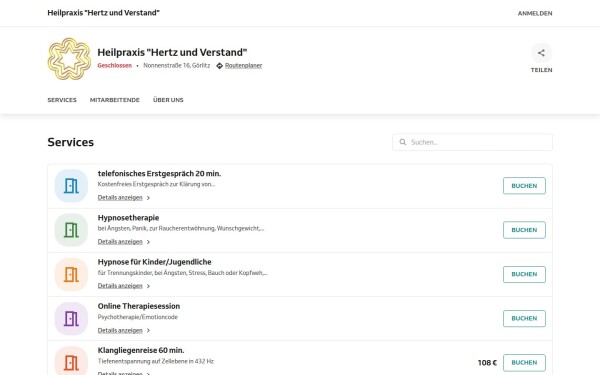Viewport: 600px width, 375px height.
Task: Click the TEILEN label
Action: (x=541, y=70)
